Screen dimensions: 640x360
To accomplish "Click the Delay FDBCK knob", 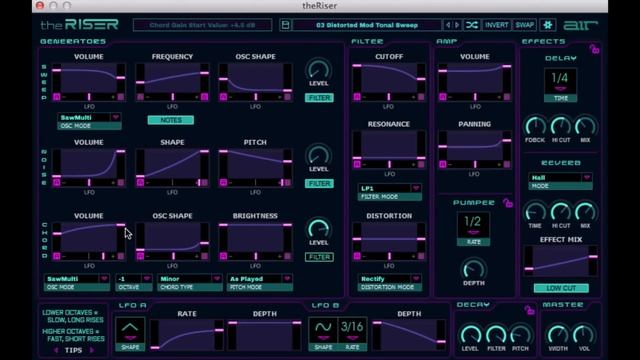I will point(535,126).
